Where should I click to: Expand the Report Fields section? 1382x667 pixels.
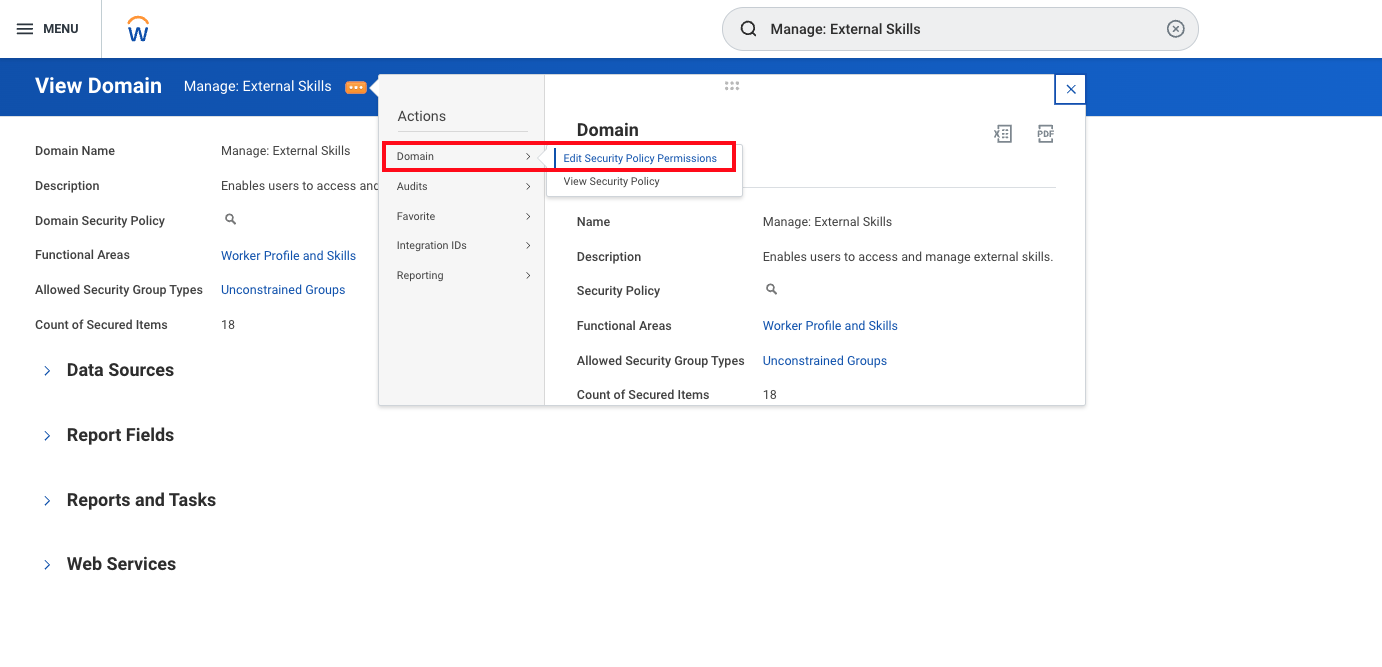tap(47, 436)
